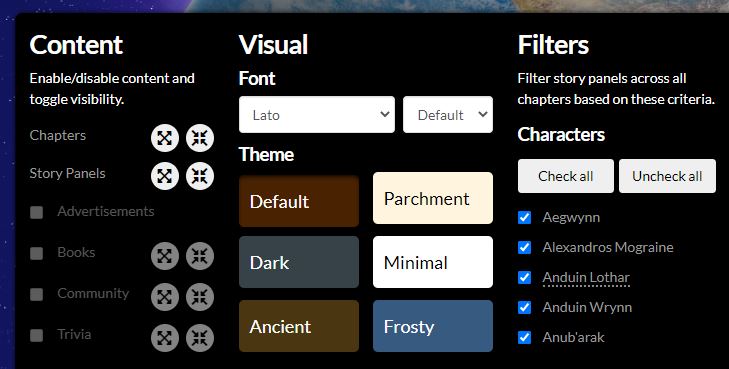Click the expand icon beside Books
729x369 pixels.
tap(165, 256)
